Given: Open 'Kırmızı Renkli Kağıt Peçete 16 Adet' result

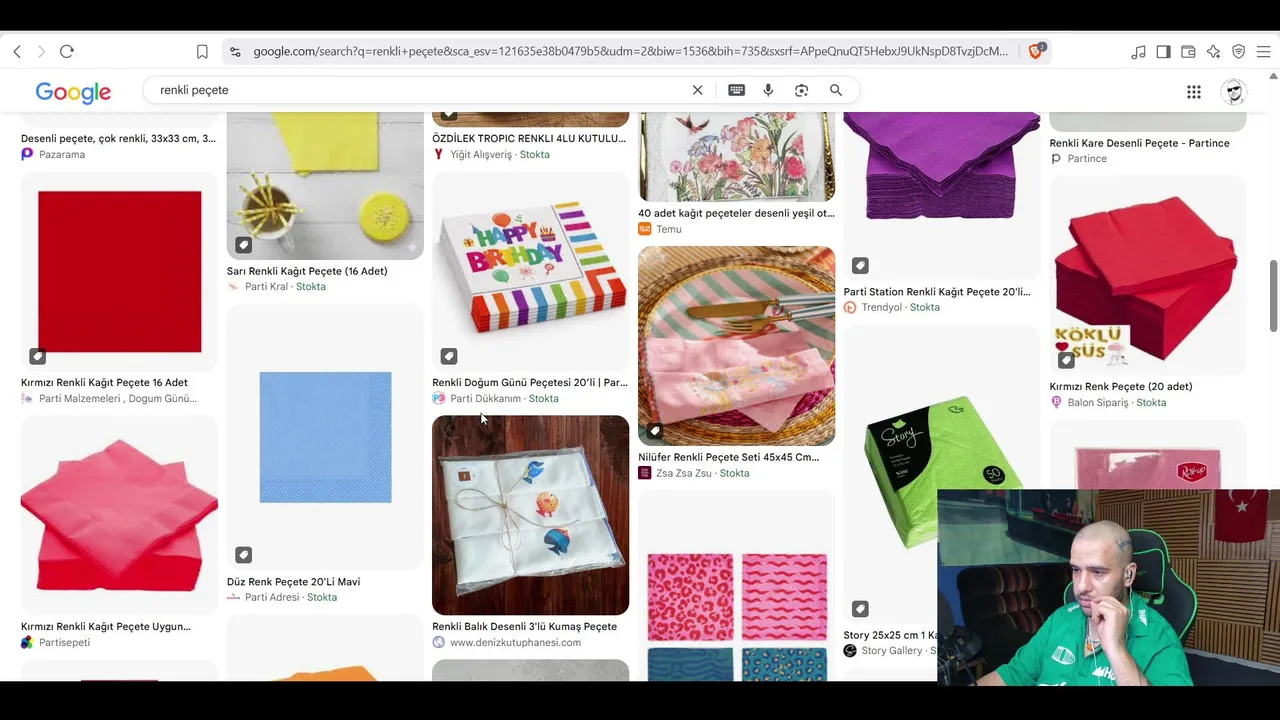Looking at the screenshot, I should click(104, 382).
